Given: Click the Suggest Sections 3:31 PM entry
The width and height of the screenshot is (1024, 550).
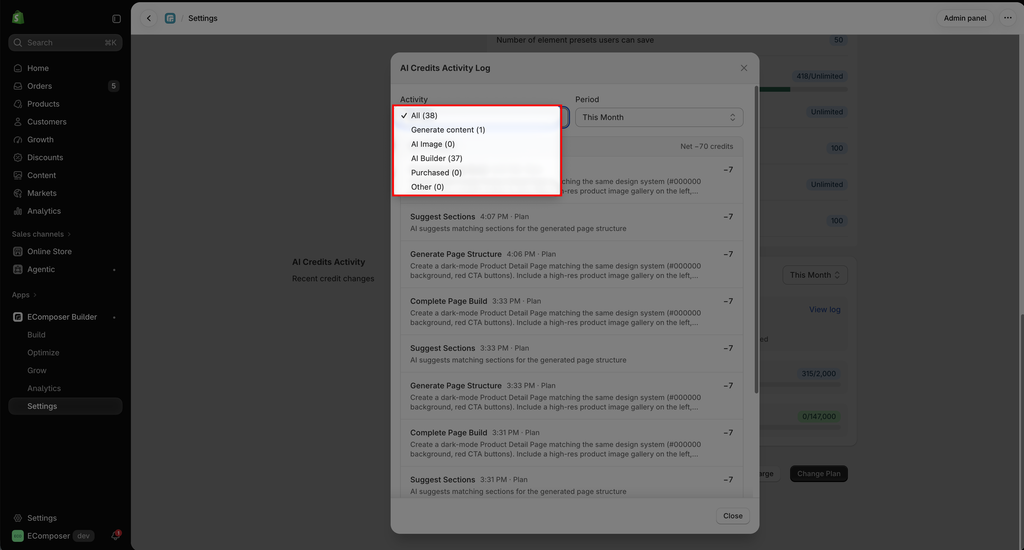Looking at the screenshot, I should point(571,483).
